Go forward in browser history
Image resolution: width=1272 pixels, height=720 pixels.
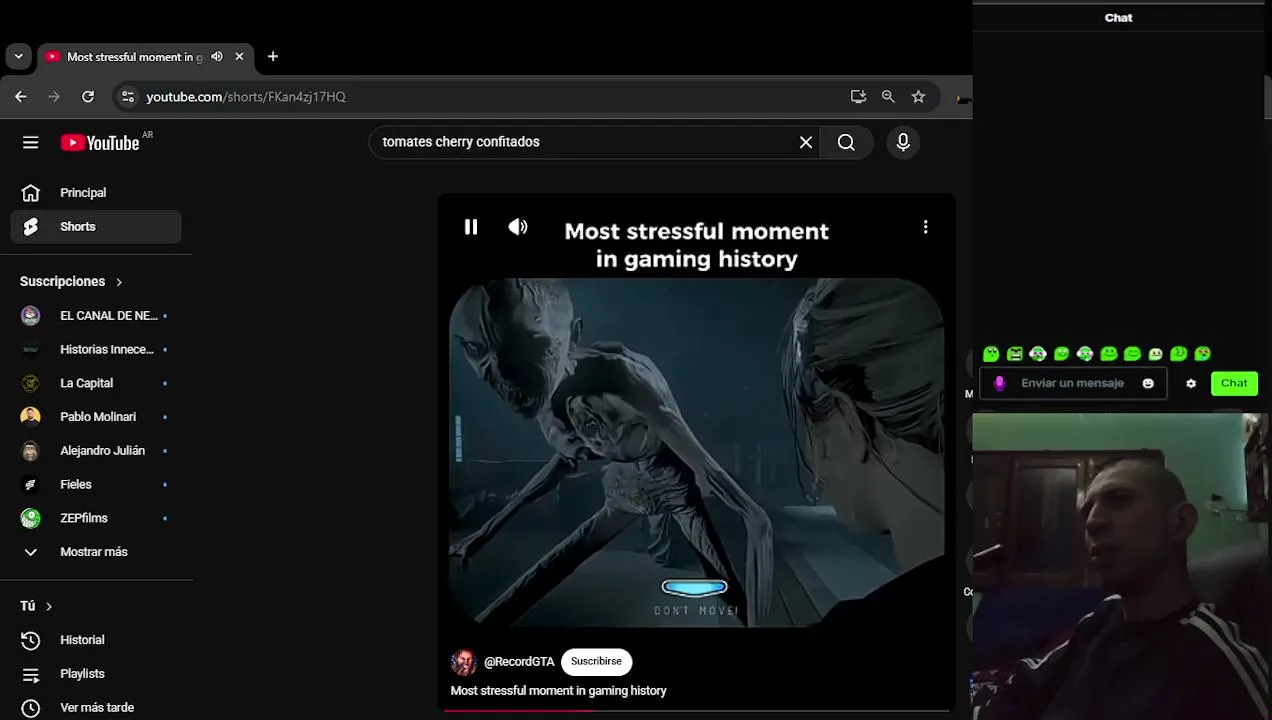coord(54,97)
